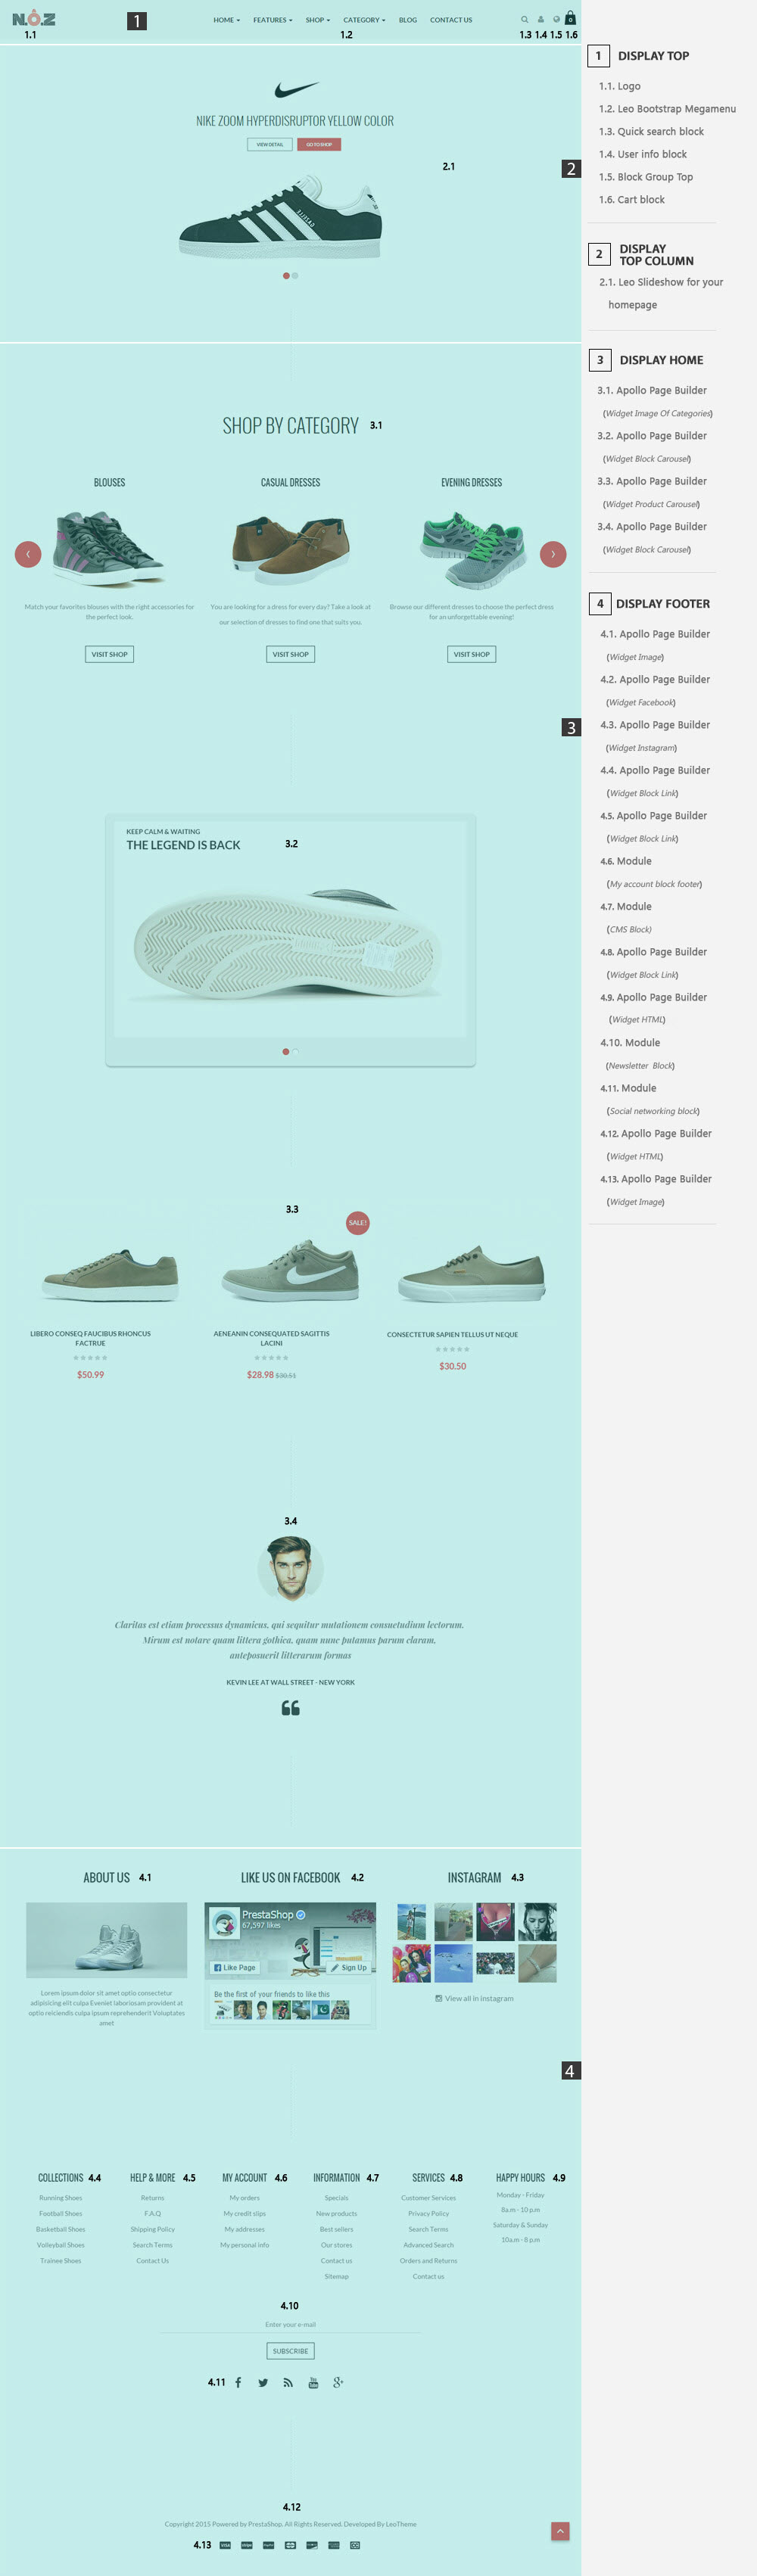757x2576 pixels.
Task: Click Visit Shop under Casual Dresses
Action: (291, 654)
